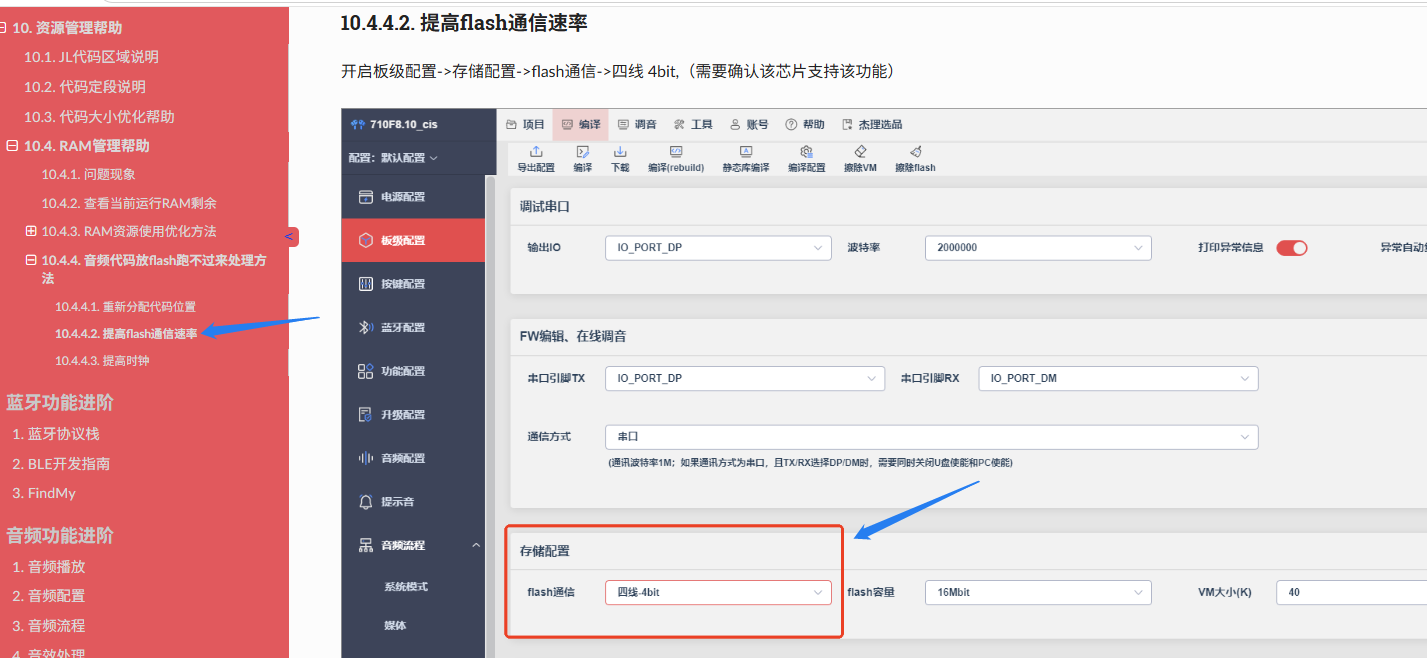Click the 擦除VM eraser icon
Image resolution: width=1427 pixels, height=658 pixels.
pyautogui.click(x=860, y=152)
